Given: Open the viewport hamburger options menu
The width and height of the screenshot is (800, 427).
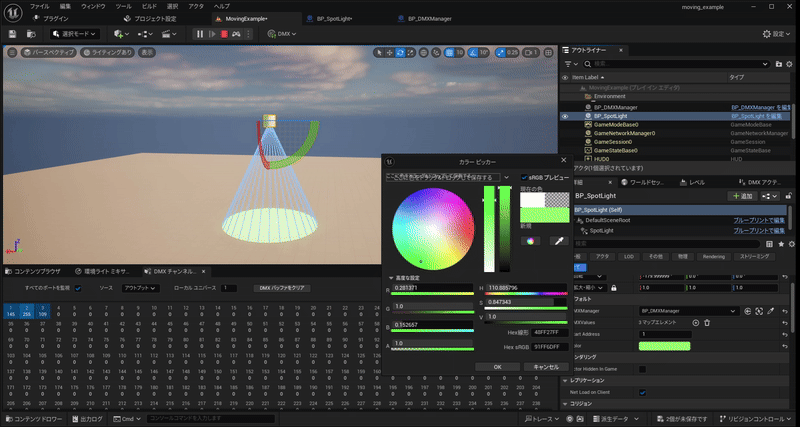Looking at the screenshot, I should tap(12, 52).
